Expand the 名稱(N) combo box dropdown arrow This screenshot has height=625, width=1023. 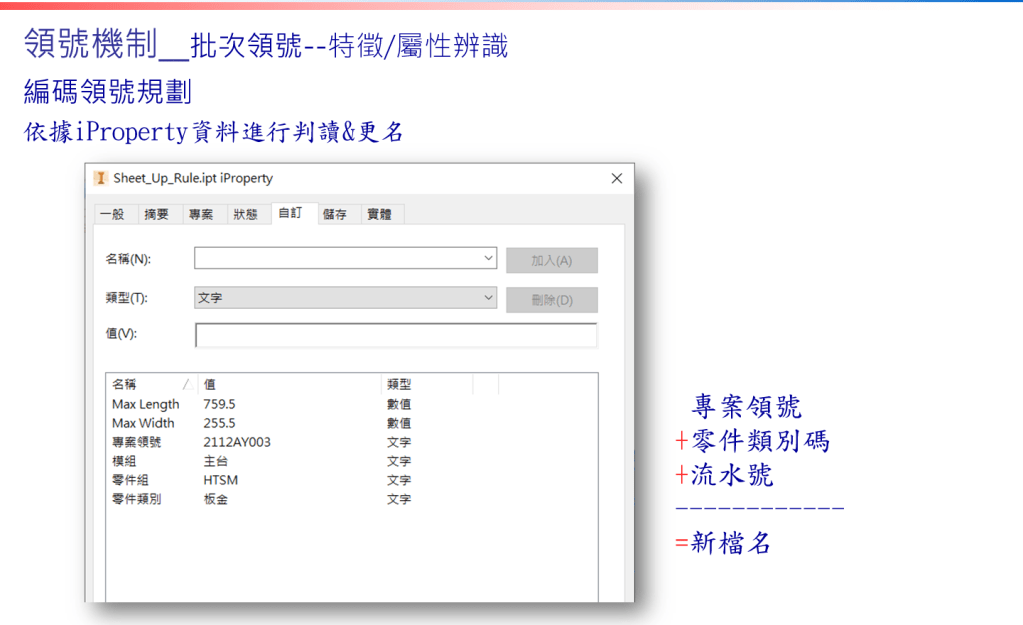[488, 258]
